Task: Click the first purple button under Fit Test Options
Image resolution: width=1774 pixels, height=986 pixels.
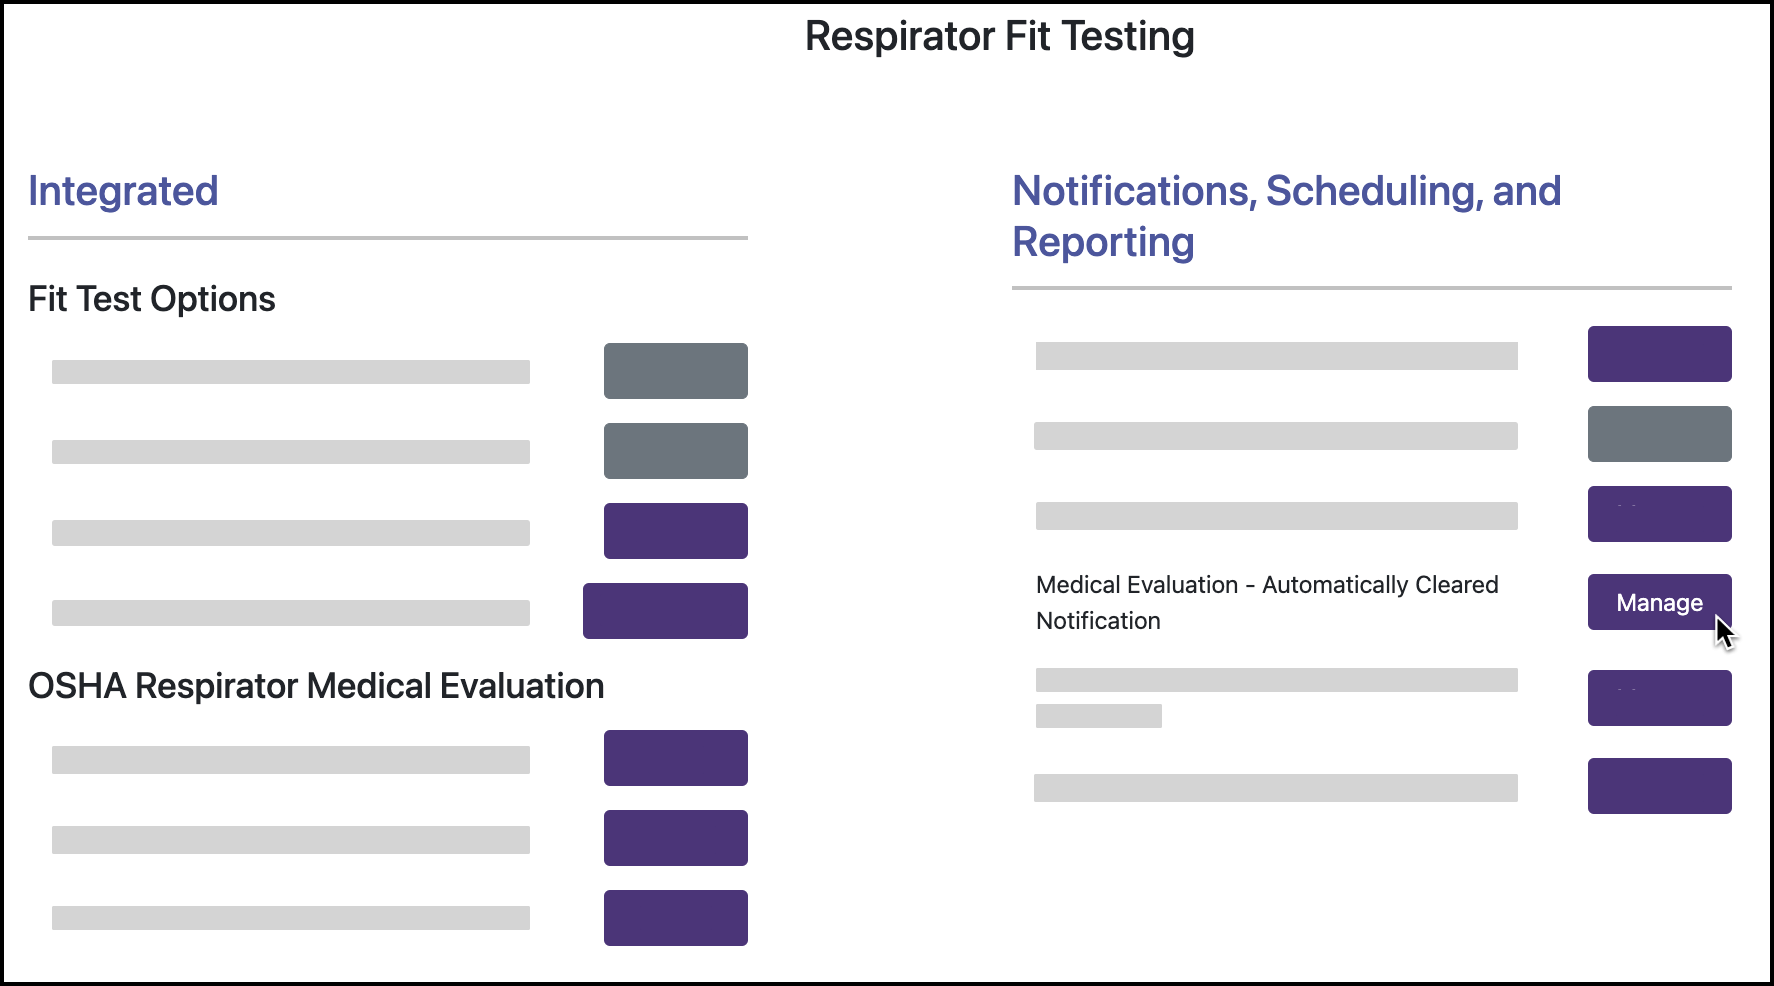Action: [x=675, y=530]
